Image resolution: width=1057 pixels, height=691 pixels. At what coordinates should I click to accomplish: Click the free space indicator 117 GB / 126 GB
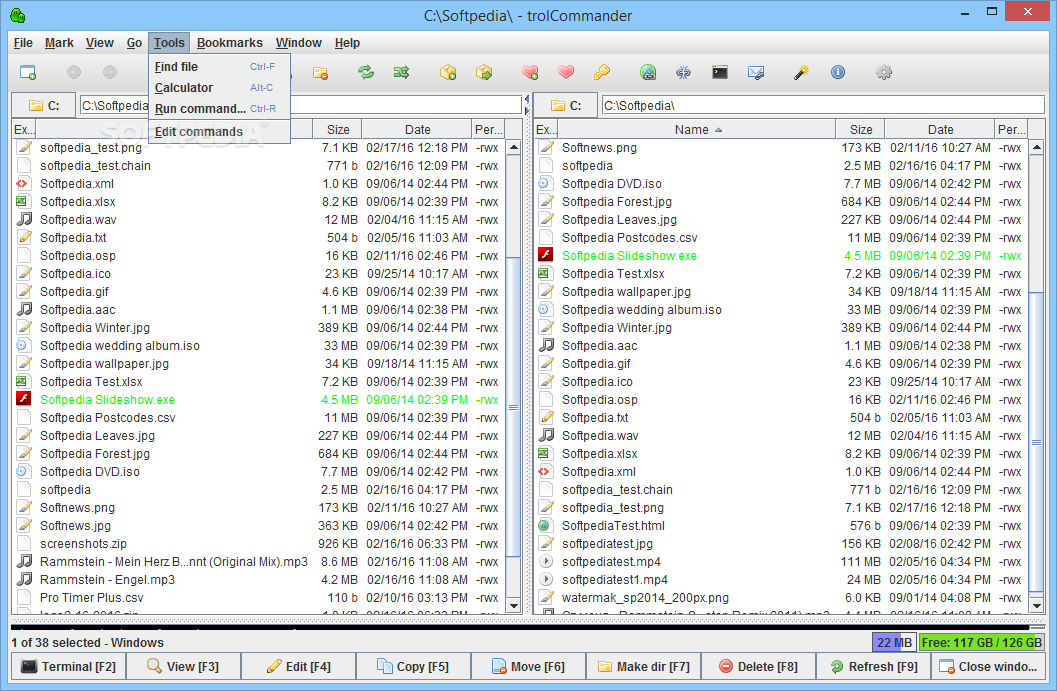[x=982, y=642]
